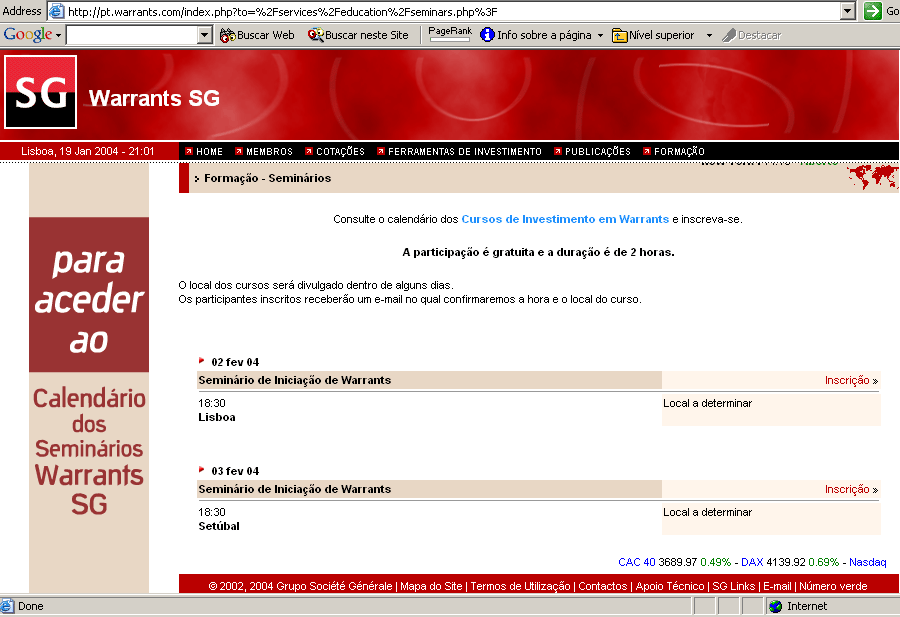Open Cursos de Investimento em Warrants link

click(565, 219)
